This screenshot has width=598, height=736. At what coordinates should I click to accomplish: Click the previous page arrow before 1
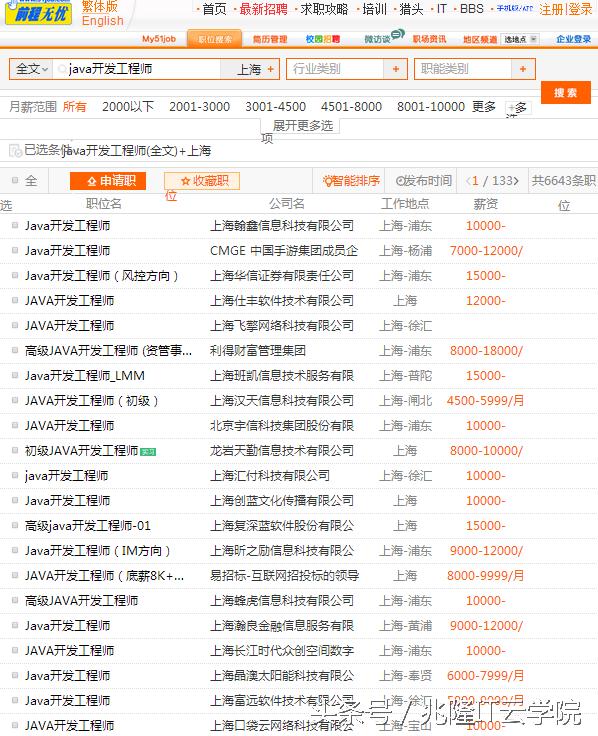pyautogui.click(x=468, y=181)
